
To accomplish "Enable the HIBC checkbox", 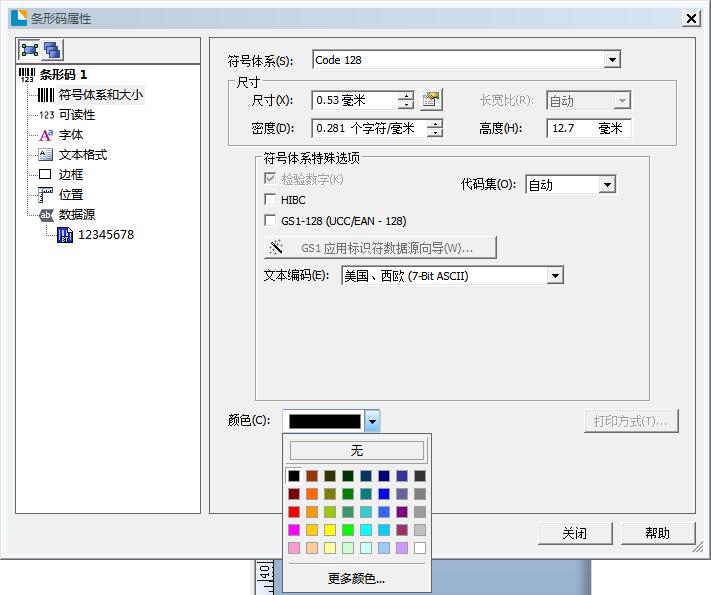I will click(270, 199).
